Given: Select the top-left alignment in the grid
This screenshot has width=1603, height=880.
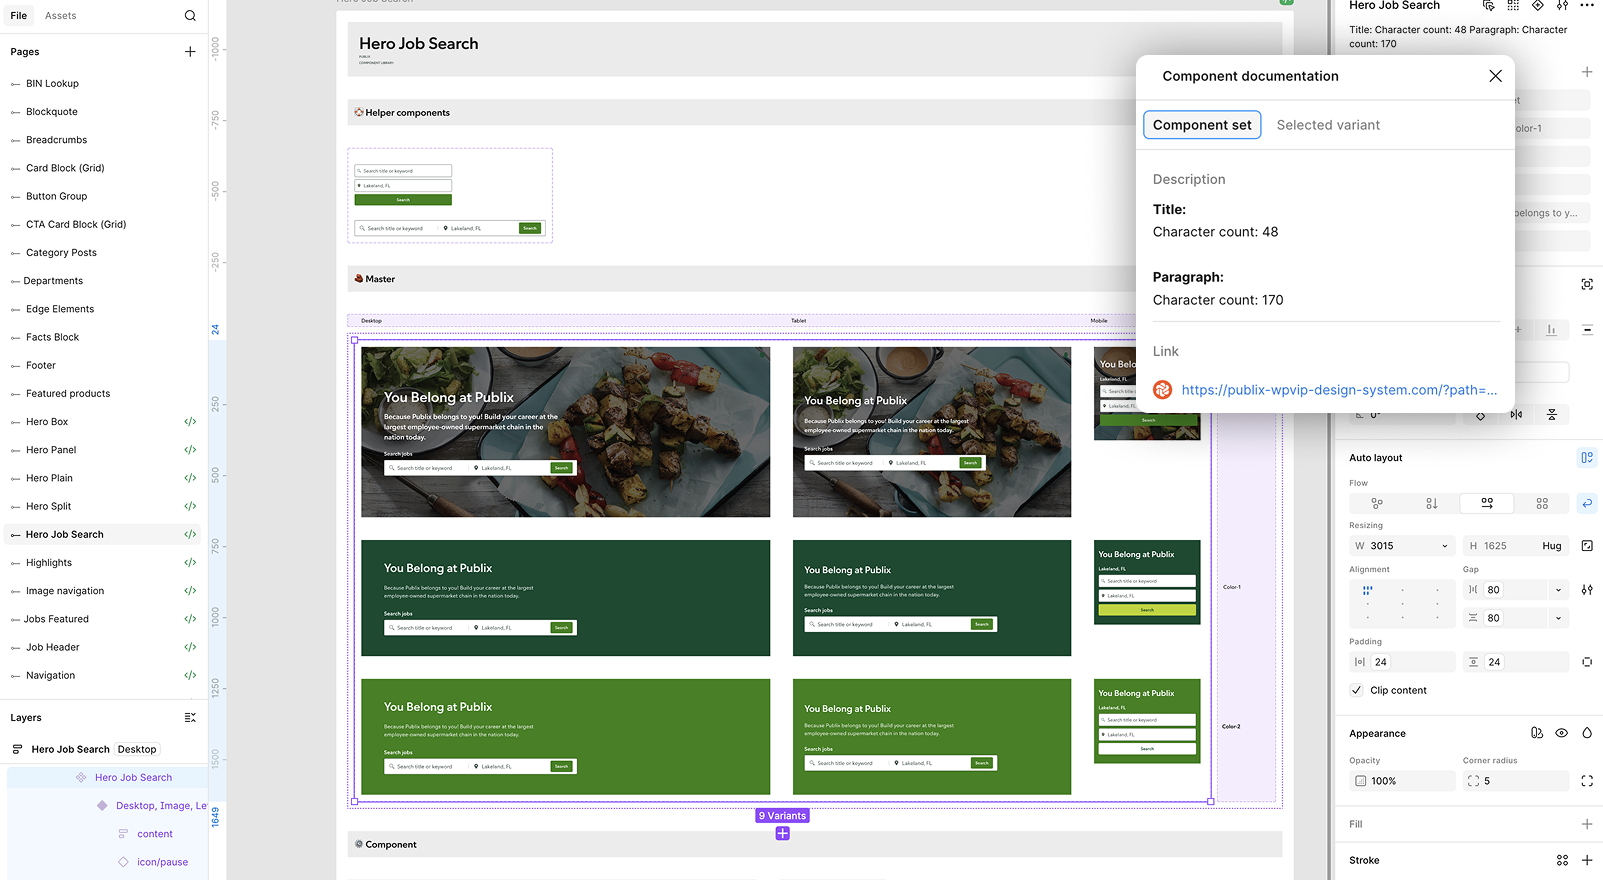Looking at the screenshot, I should [1367, 590].
